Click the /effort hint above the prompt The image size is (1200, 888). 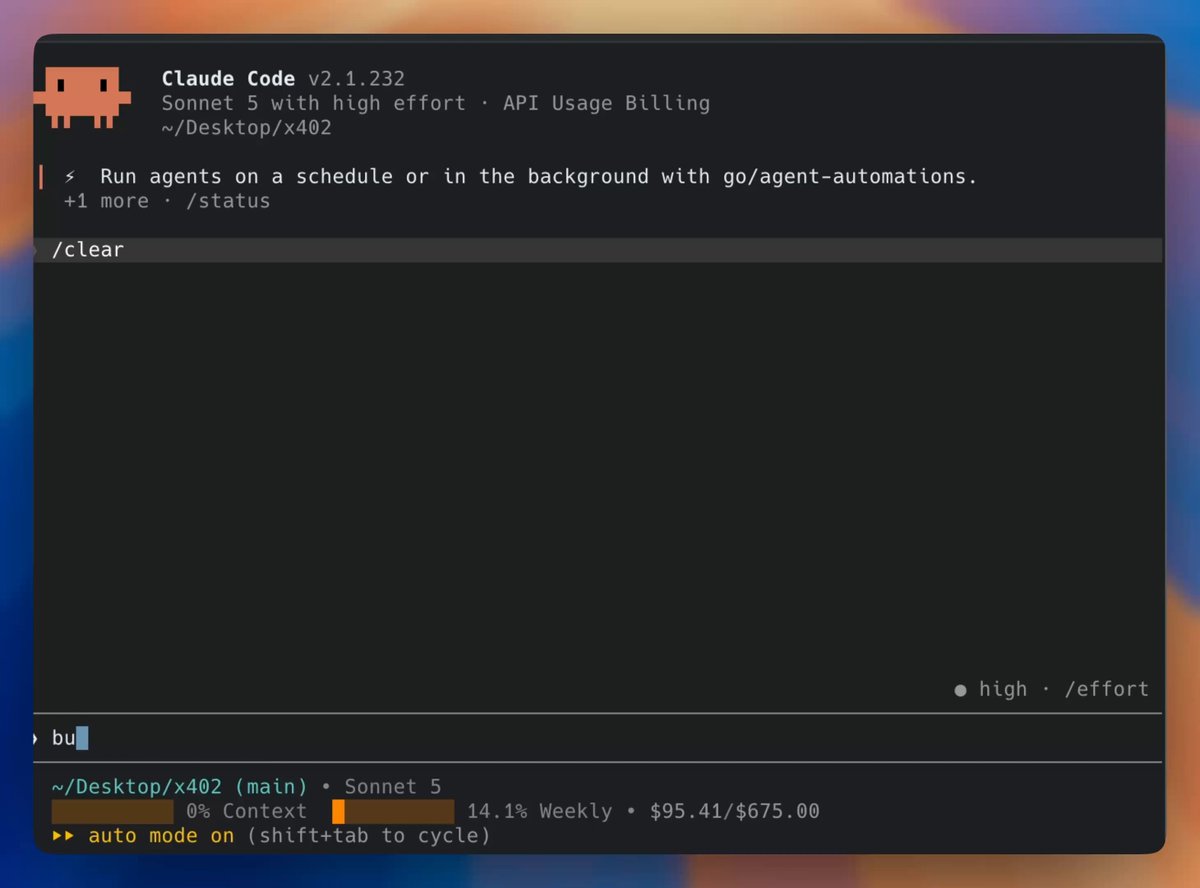coord(1107,689)
